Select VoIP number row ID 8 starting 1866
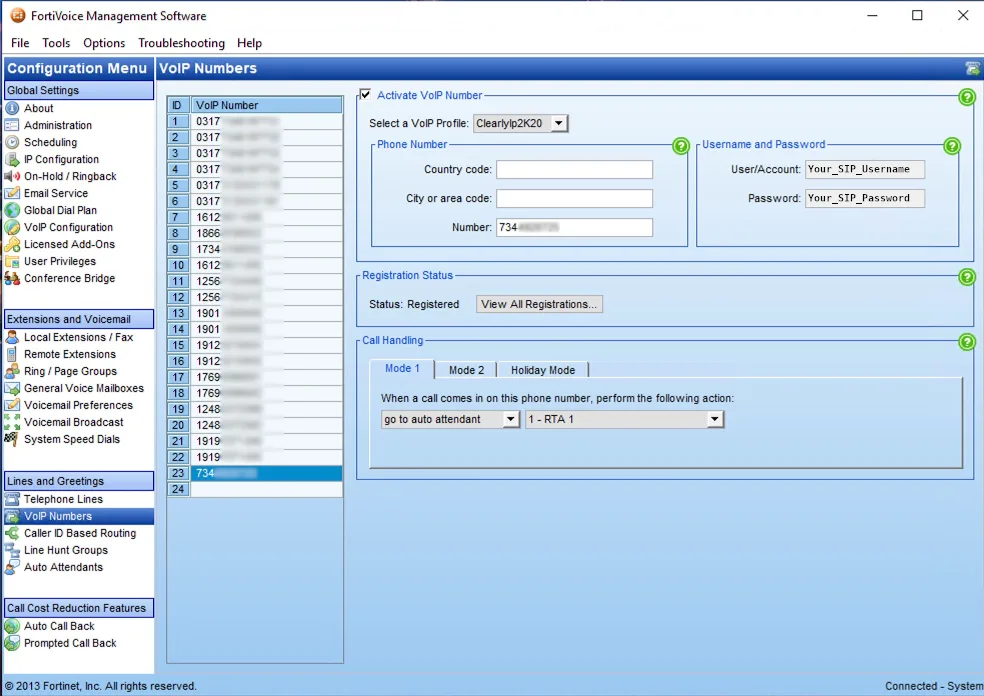Screen dimensions: 984x696 click(255, 233)
